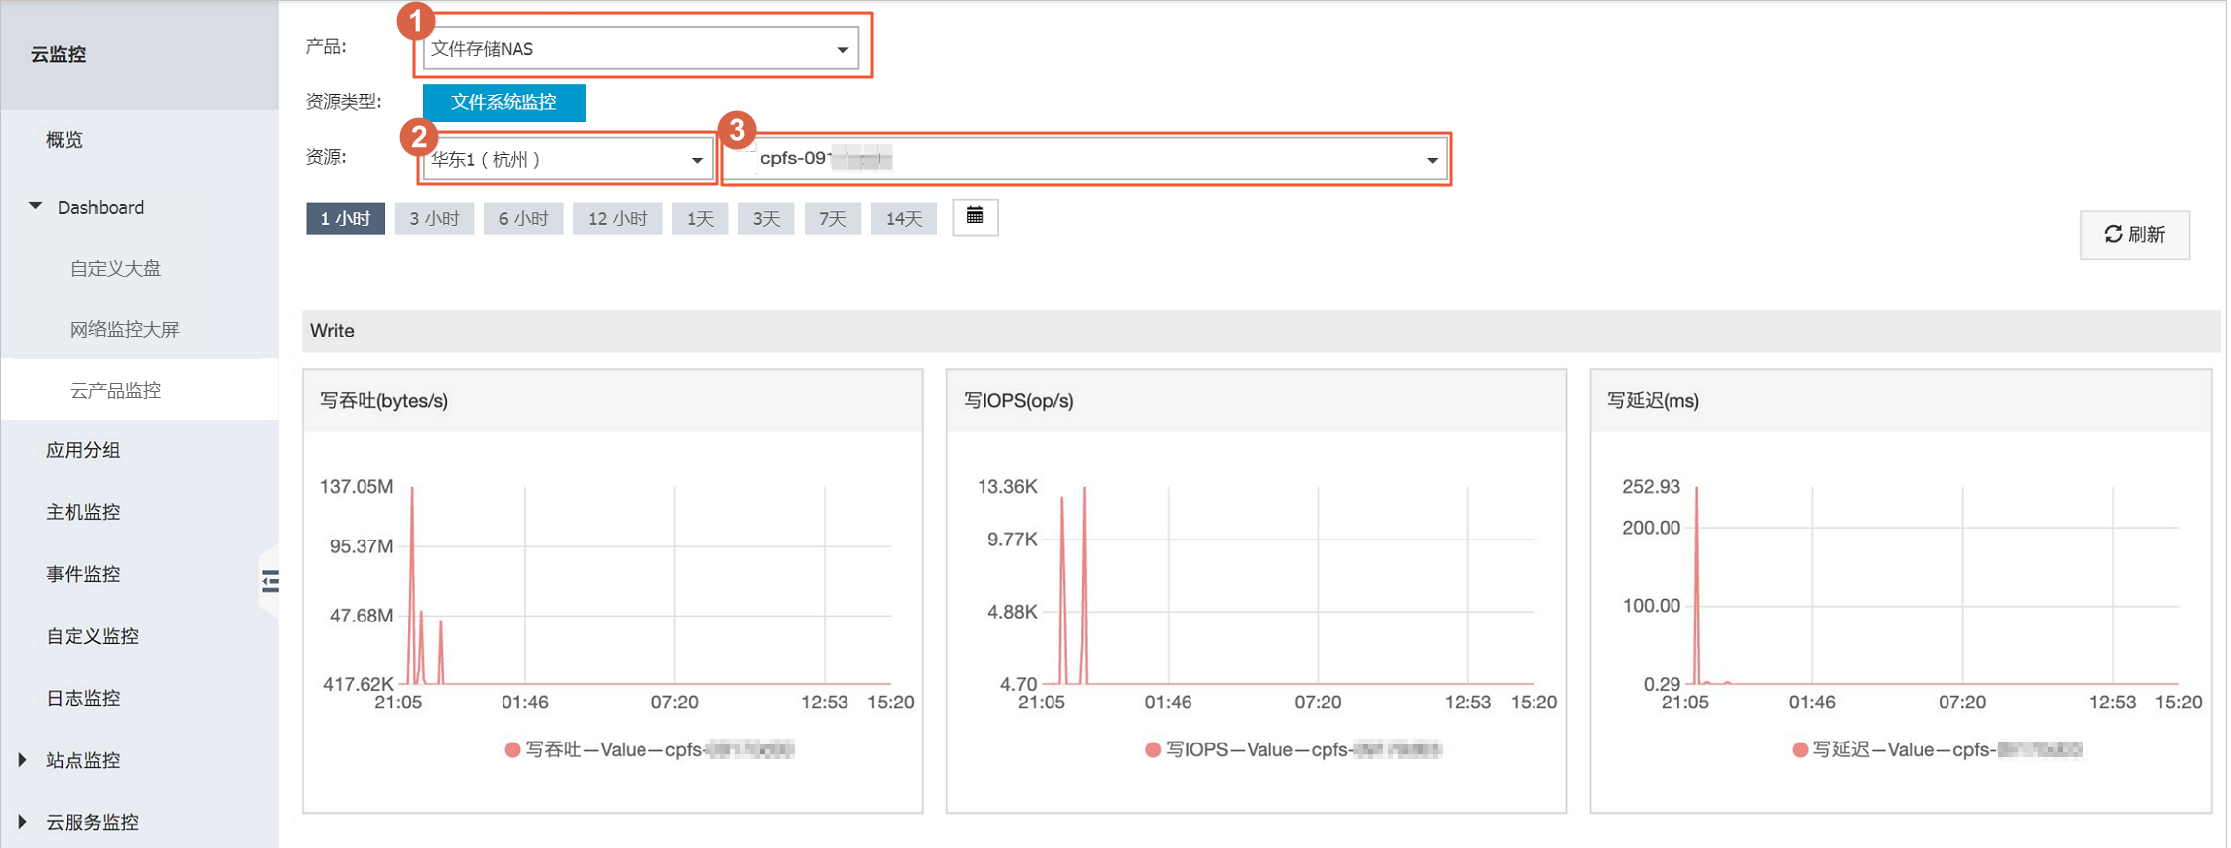Open the cpfs file system dropdown
The height and width of the screenshot is (848, 2231).
click(1086, 159)
